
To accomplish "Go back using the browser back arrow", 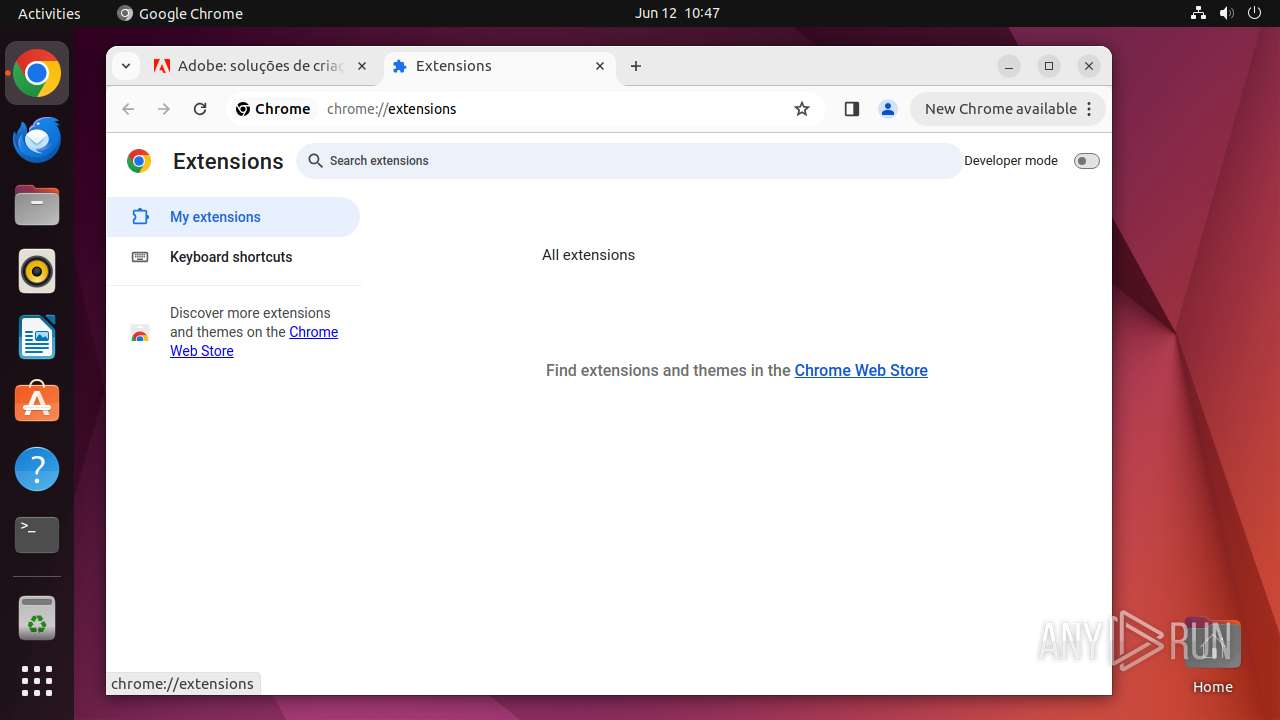I will click(128, 109).
